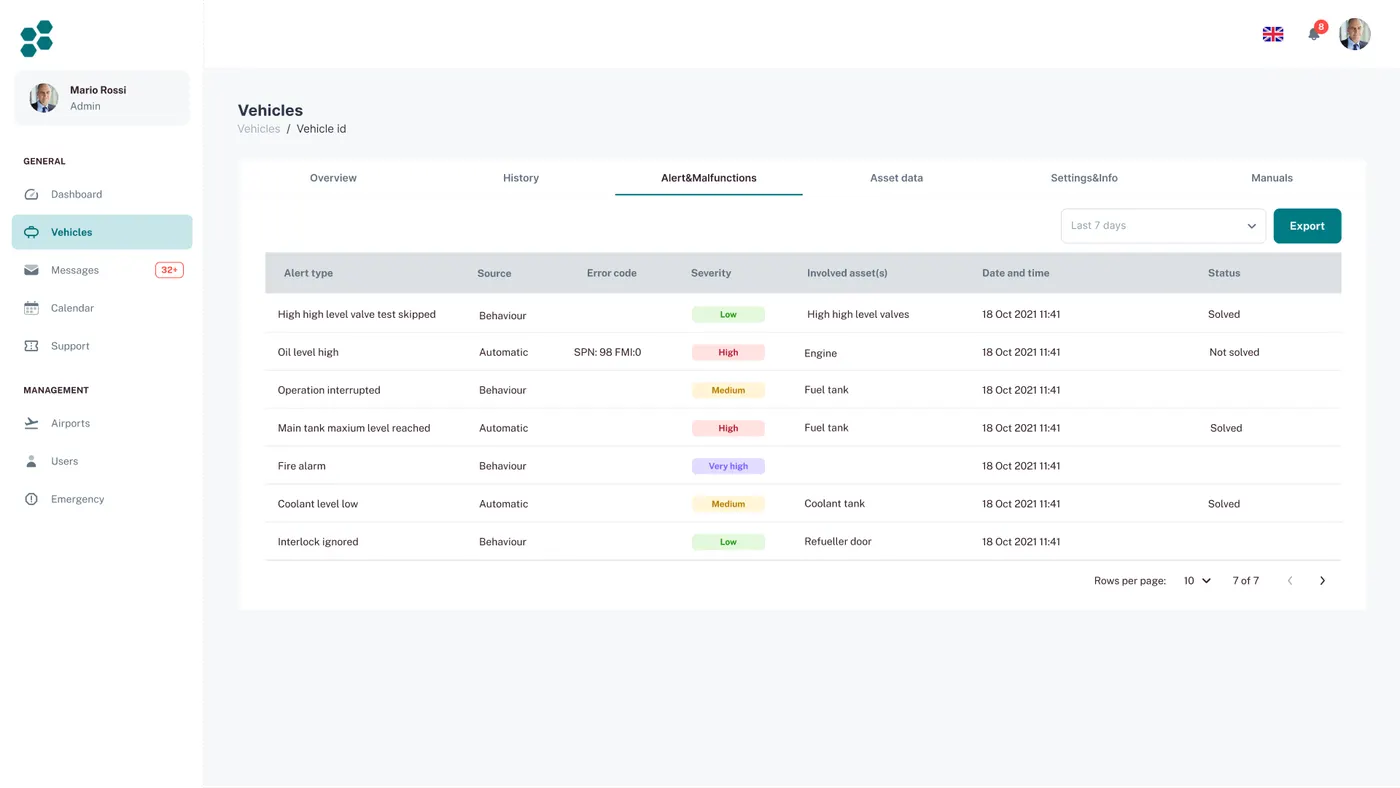This screenshot has width=1400, height=788.
Task: Click the 'Engine' asset cell
Action: pos(820,353)
